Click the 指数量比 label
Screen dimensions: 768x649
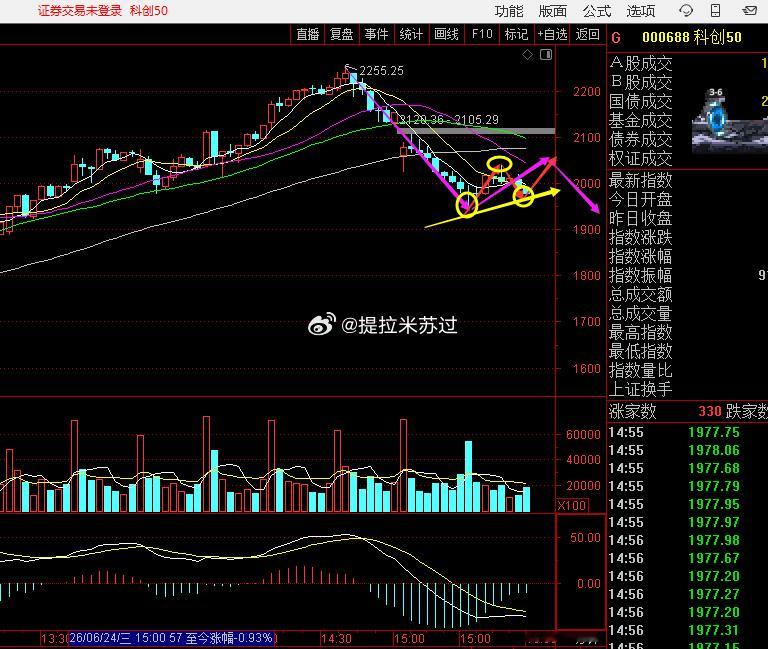(x=641, y=370)
